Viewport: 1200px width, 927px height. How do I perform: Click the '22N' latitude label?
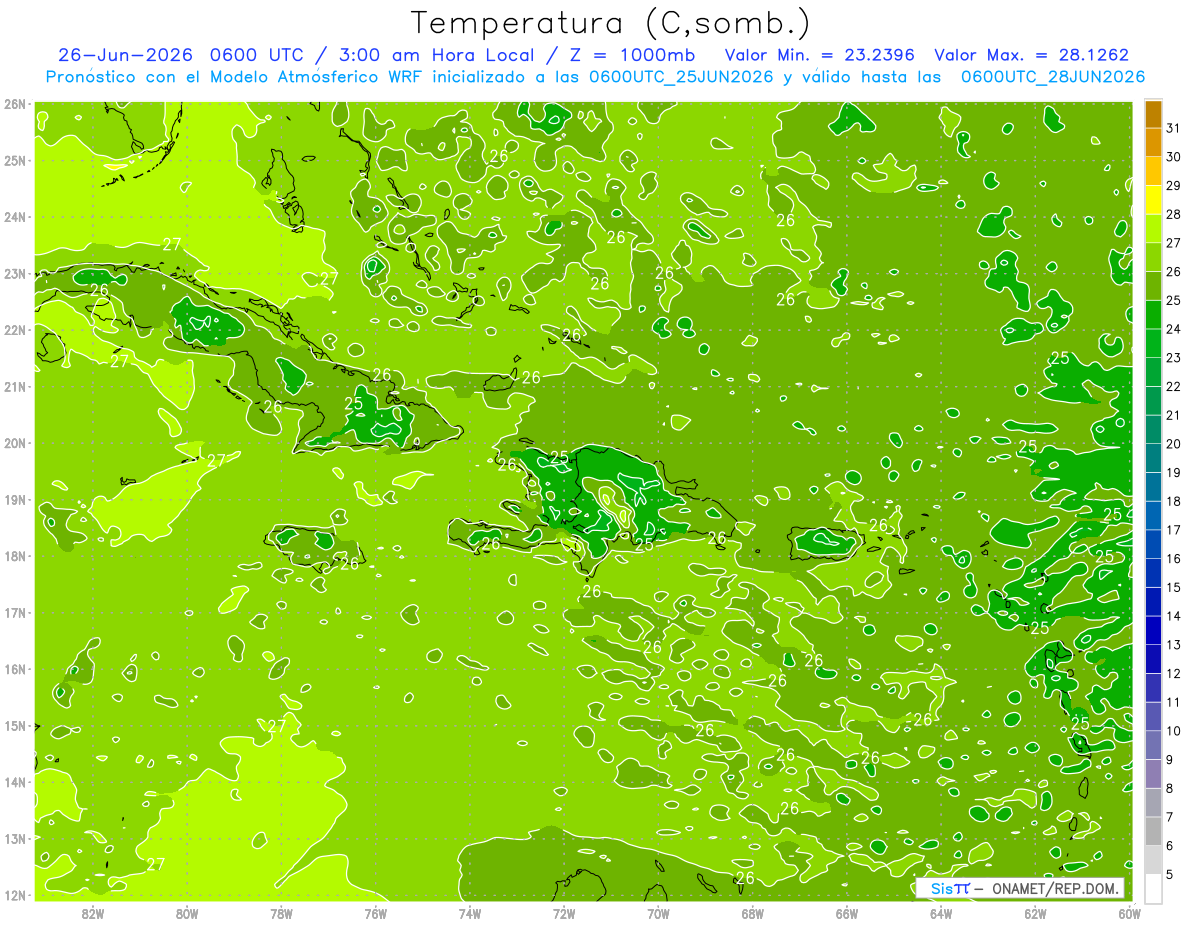[14, 330]
